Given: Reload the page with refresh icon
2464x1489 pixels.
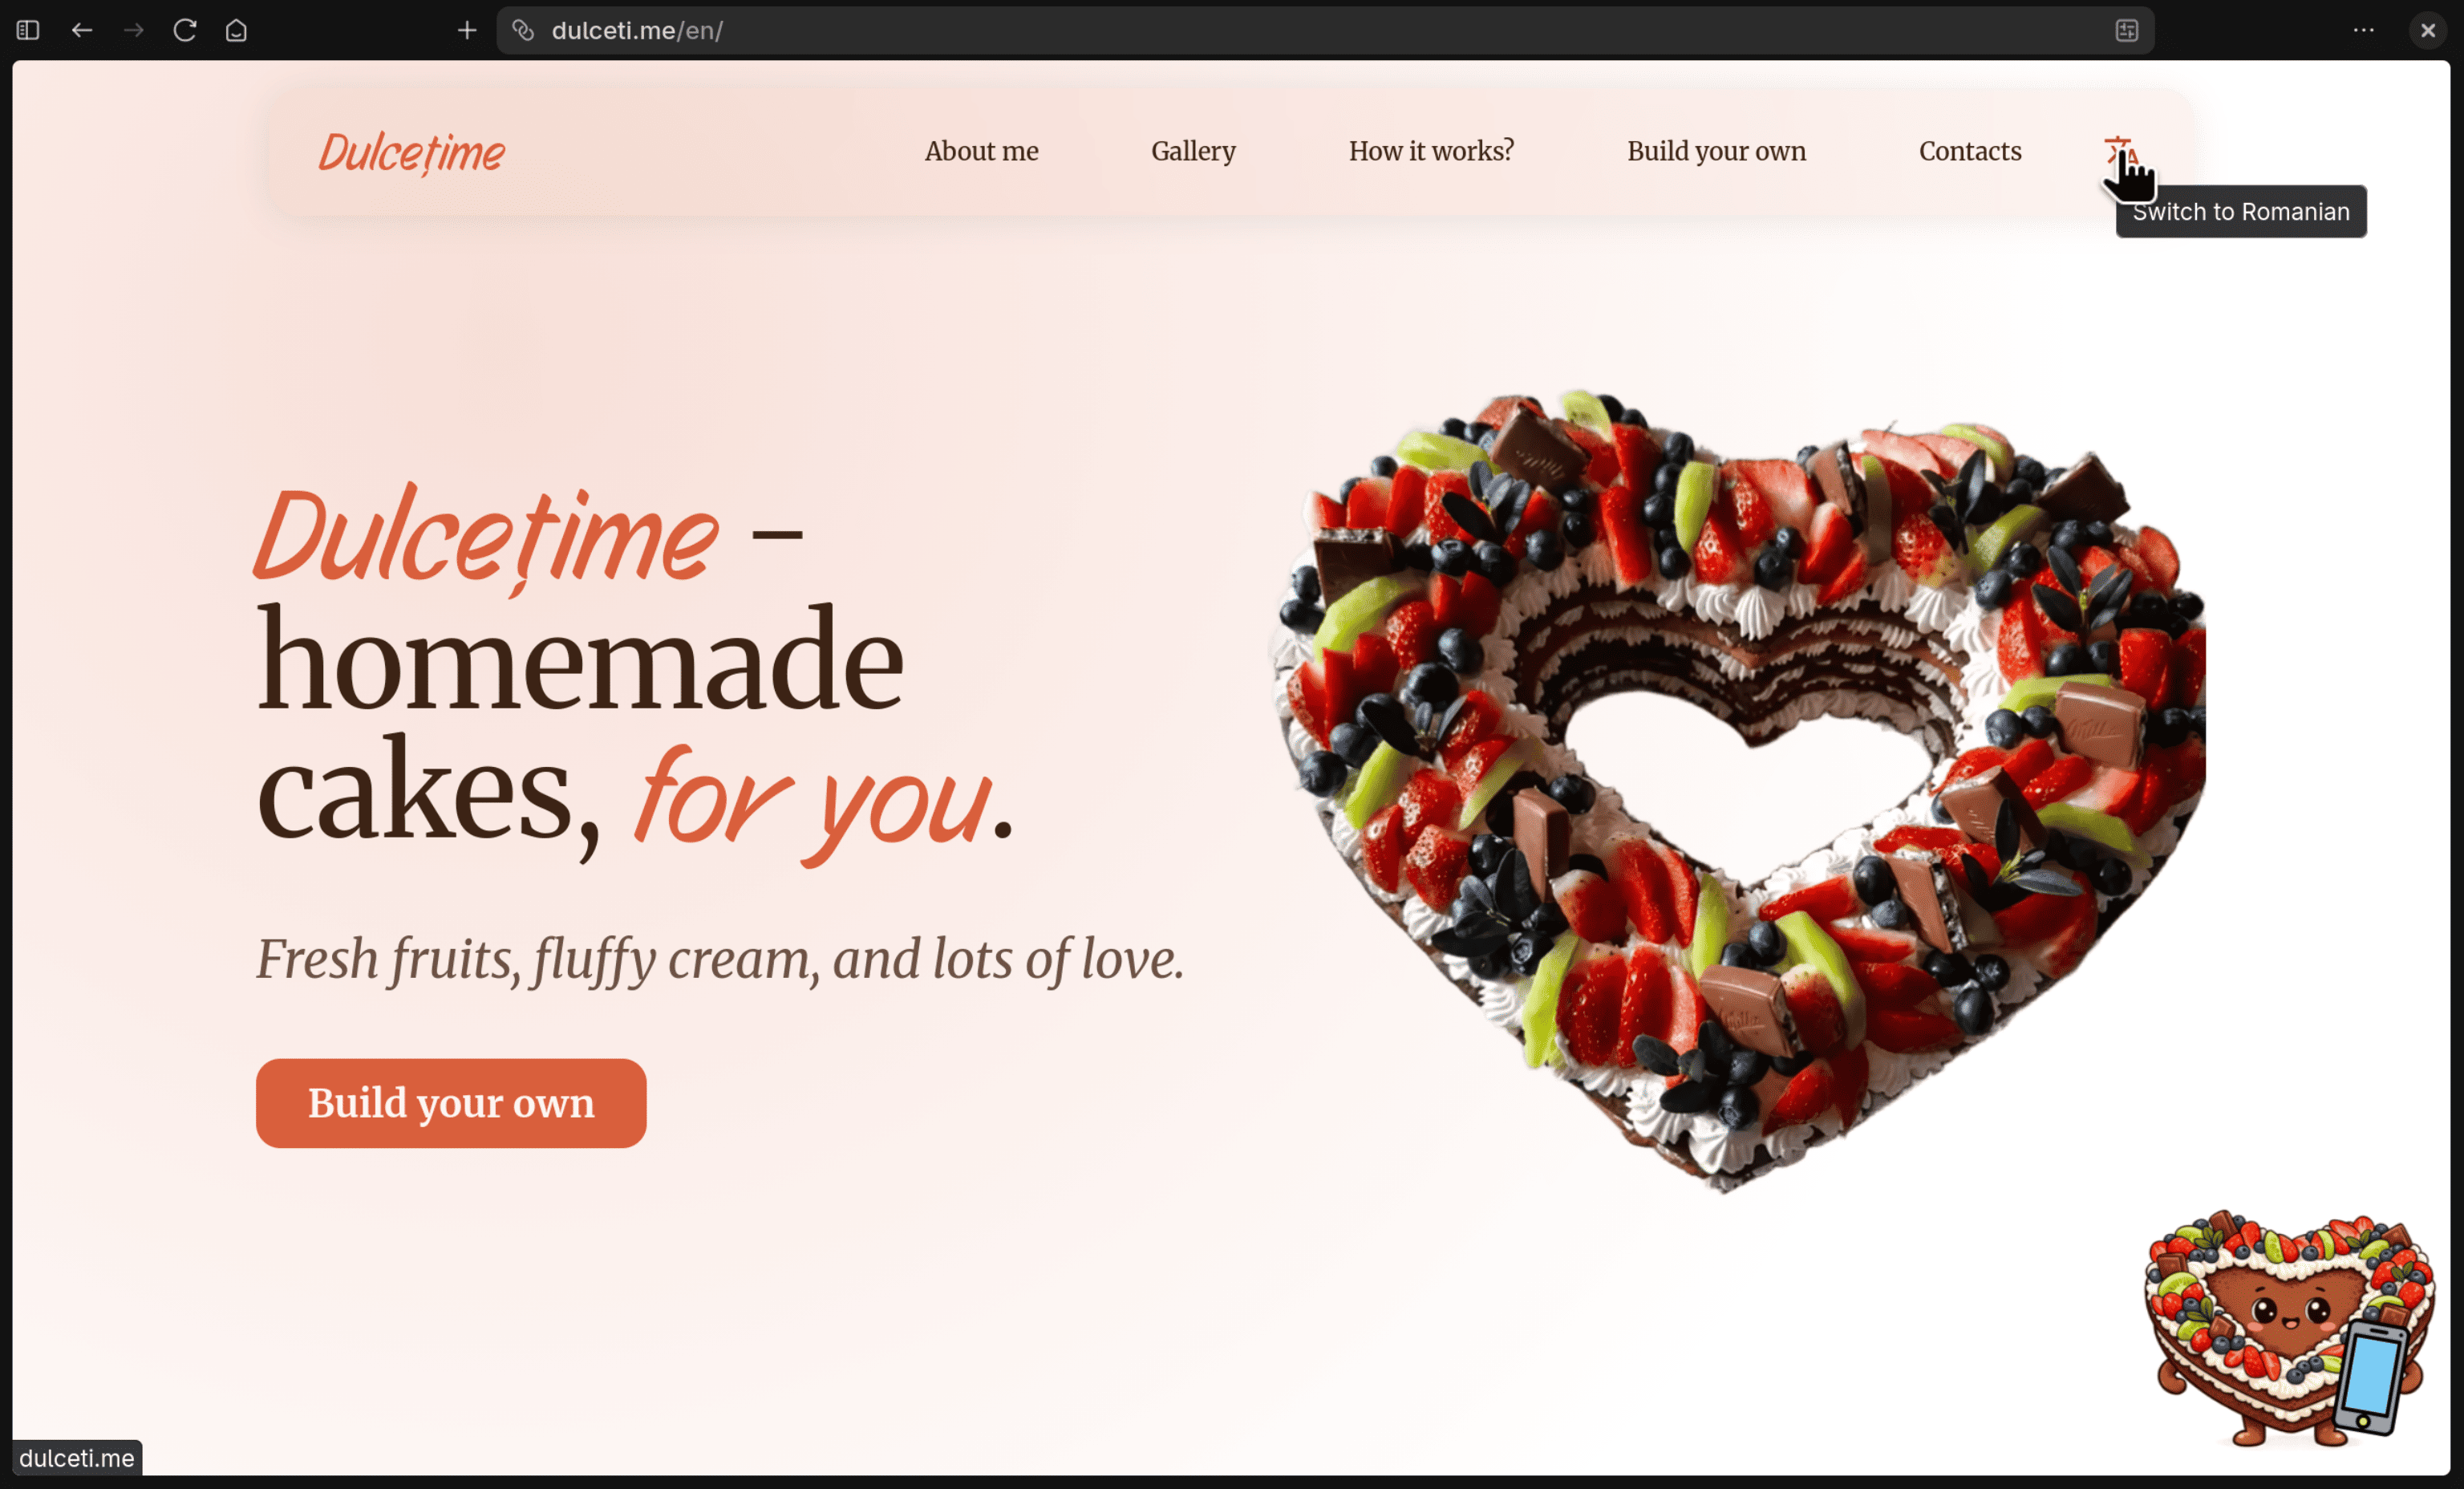Looking at the screenshot, I should pyautogui.click(x=185, y=30).
